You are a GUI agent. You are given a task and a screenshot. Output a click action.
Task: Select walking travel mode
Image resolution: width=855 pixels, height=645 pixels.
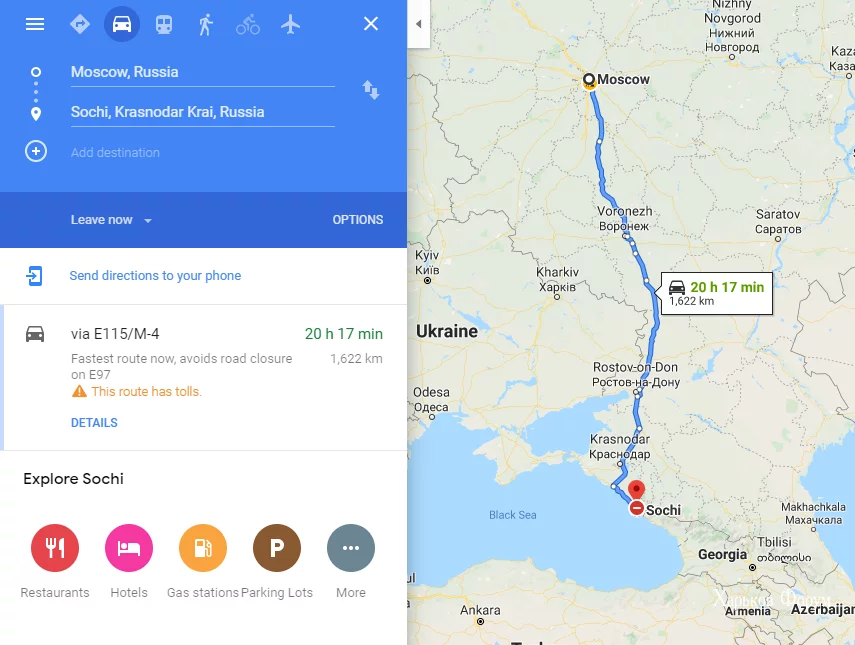click(206, 24)
